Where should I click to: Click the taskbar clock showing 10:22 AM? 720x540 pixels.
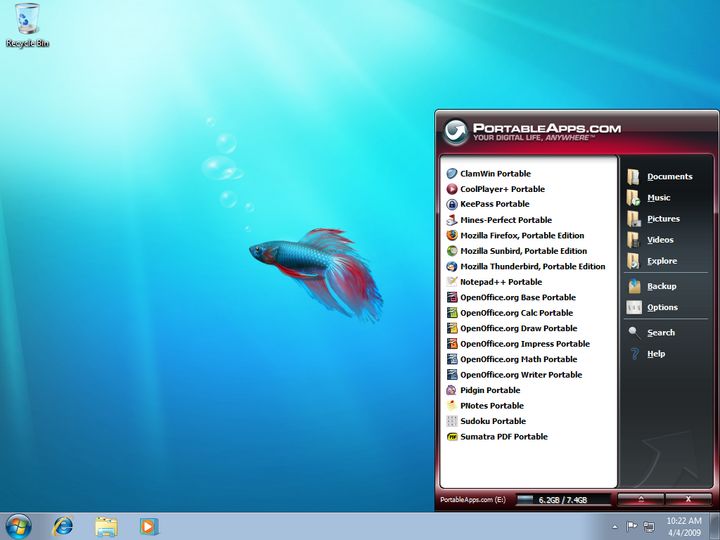pyautogui.click(x=684, y=526)
